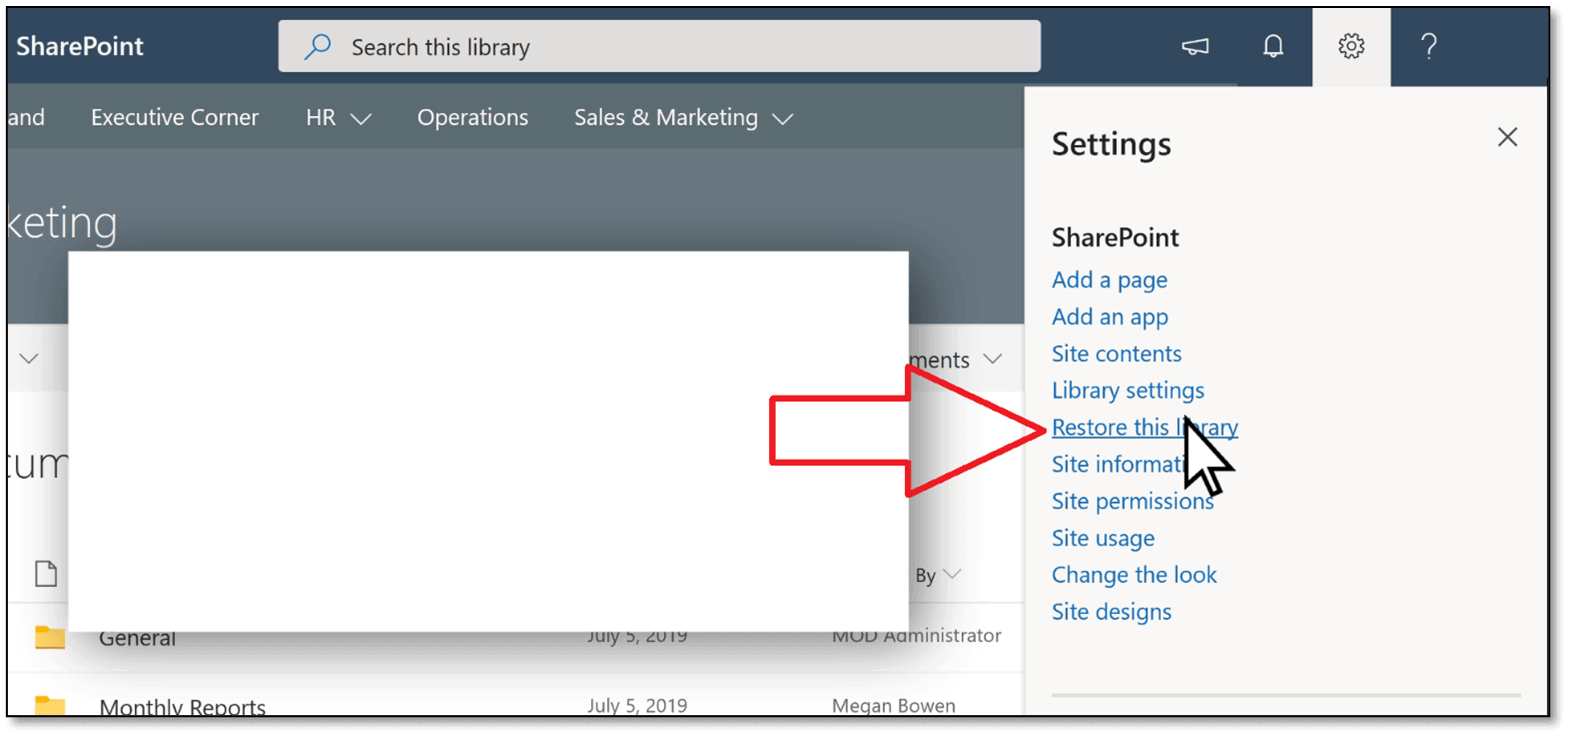Viewport: 1569px width, 736px height.
Task: Click the search magnifier icon
Action: pos(318,47)
